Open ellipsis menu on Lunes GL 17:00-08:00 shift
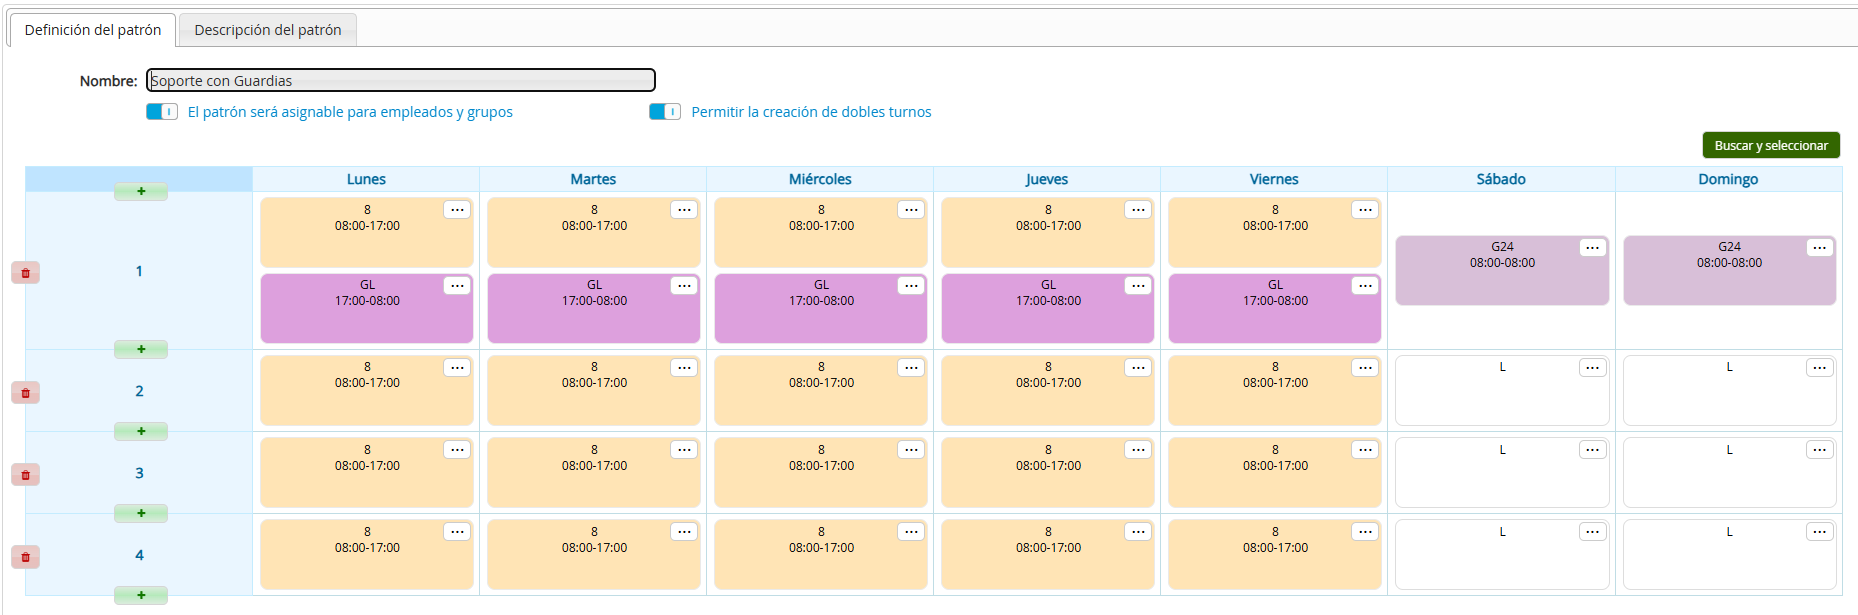The height and width of the screenshot is (615, 1858). 457,286
